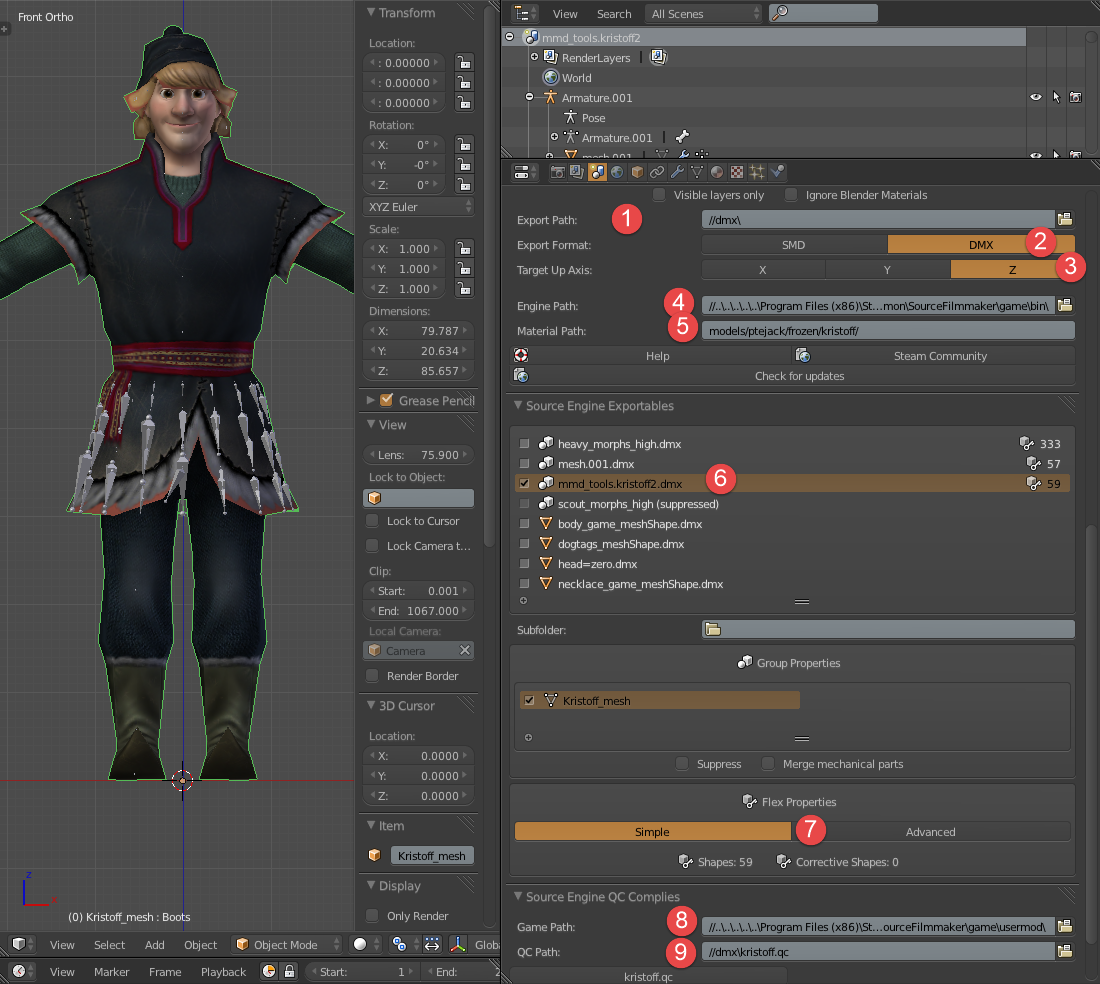The height and width of the screenshot is (984, 1100).
Task: Click the Check for updates button
Action: 798,376
